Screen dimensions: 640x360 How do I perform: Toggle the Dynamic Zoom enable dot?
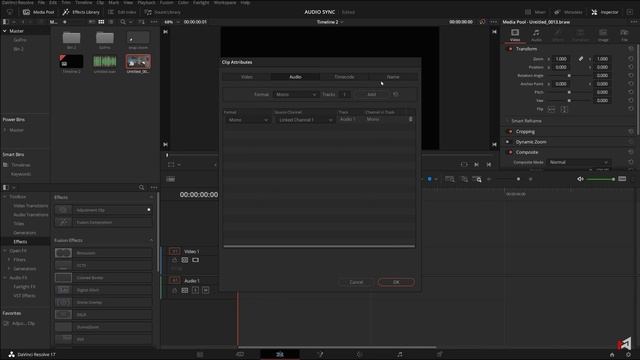[508, 142]
